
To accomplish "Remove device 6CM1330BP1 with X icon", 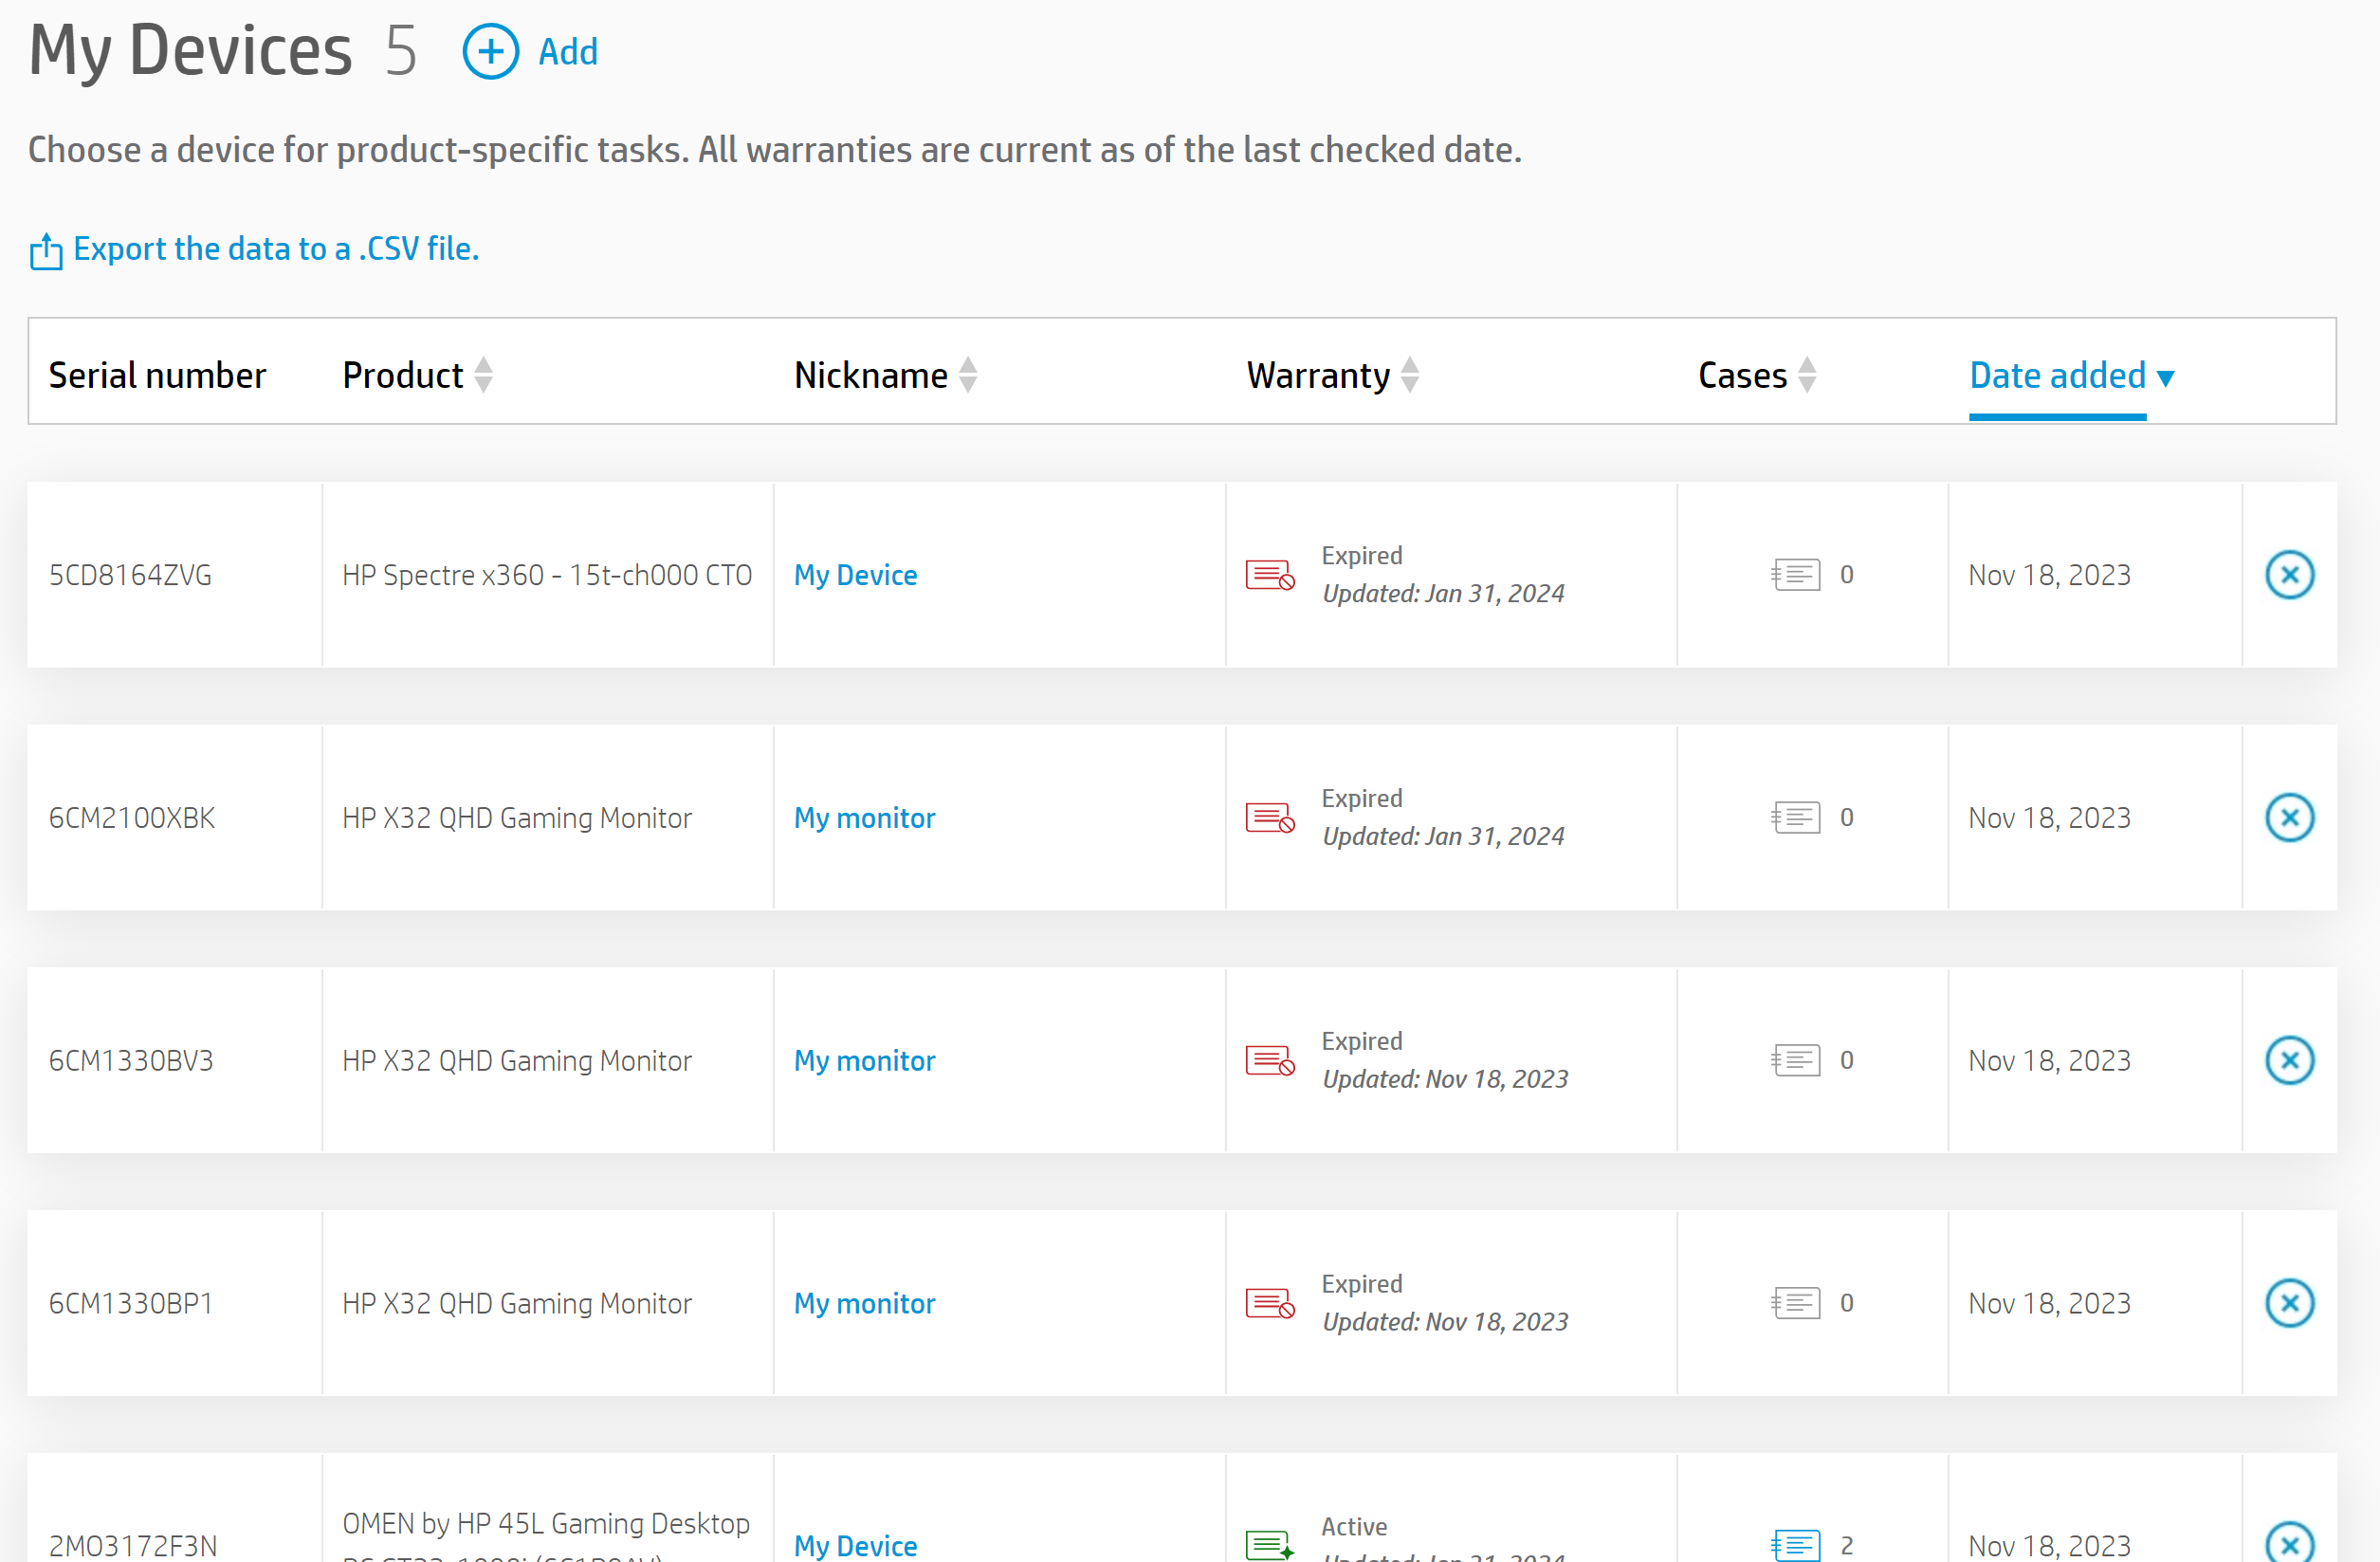I will [x=2290, y=1303].
